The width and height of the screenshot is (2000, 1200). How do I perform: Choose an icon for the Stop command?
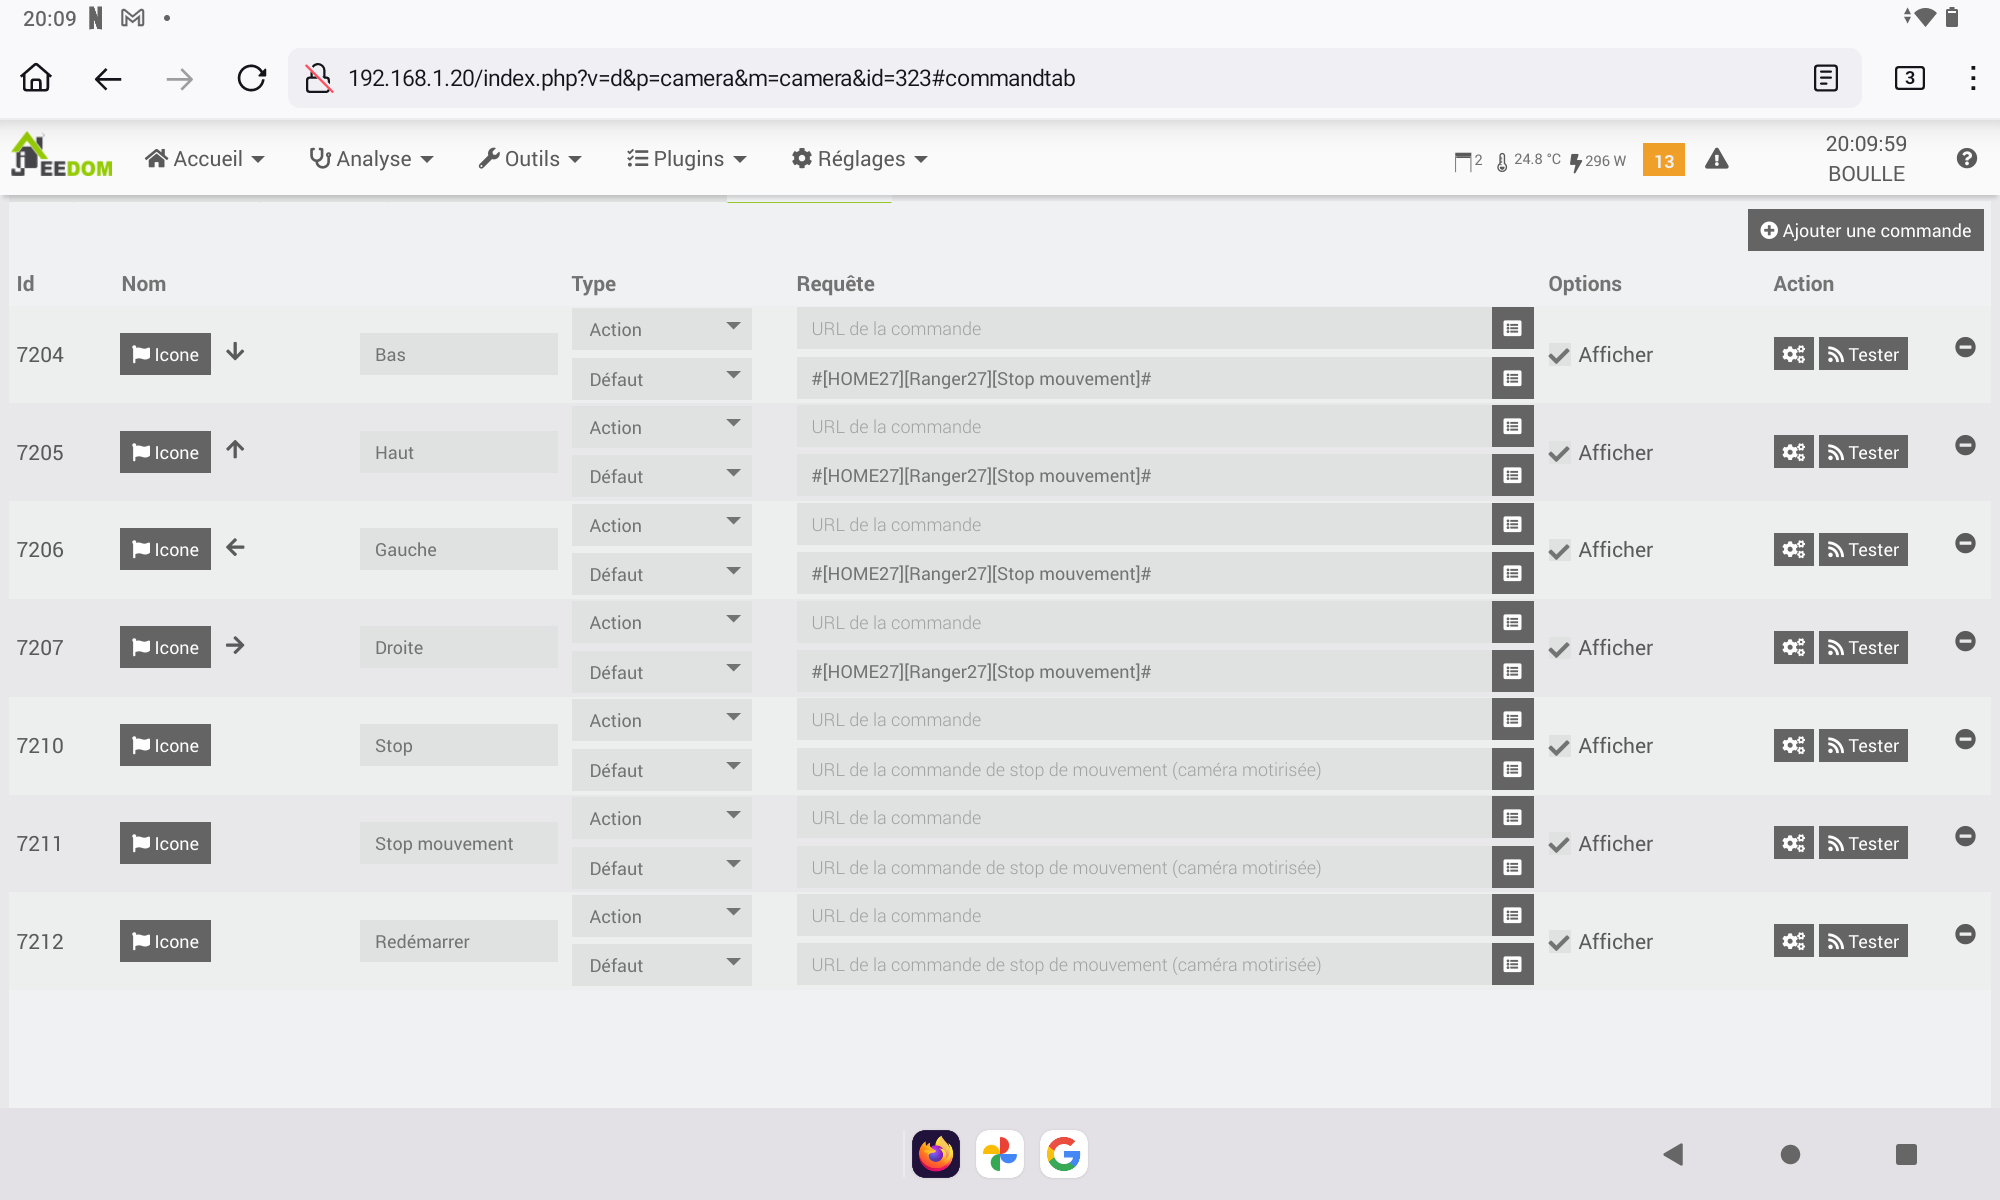pos(165,745)
